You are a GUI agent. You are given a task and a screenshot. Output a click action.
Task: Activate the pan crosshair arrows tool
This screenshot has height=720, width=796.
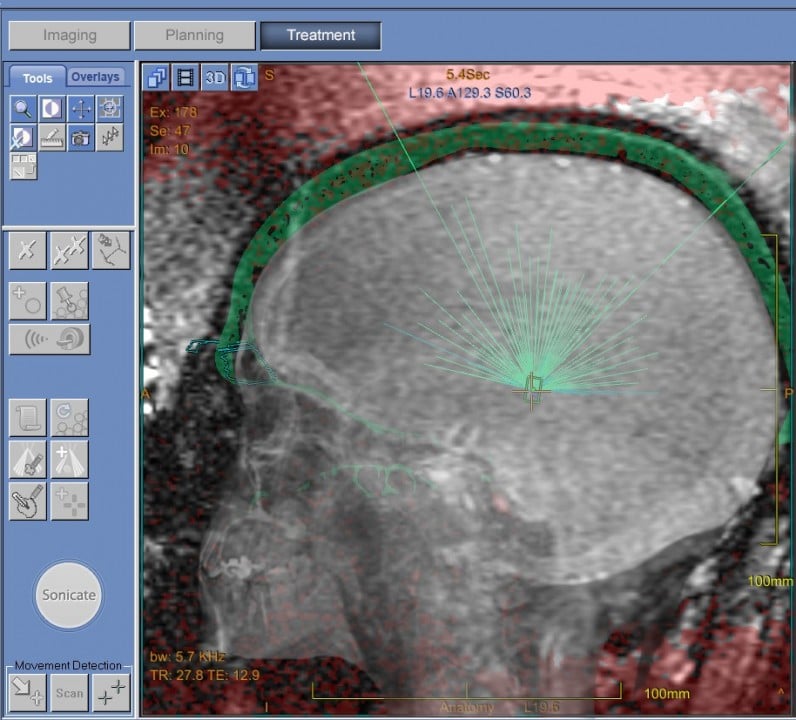tap(81, 108)
